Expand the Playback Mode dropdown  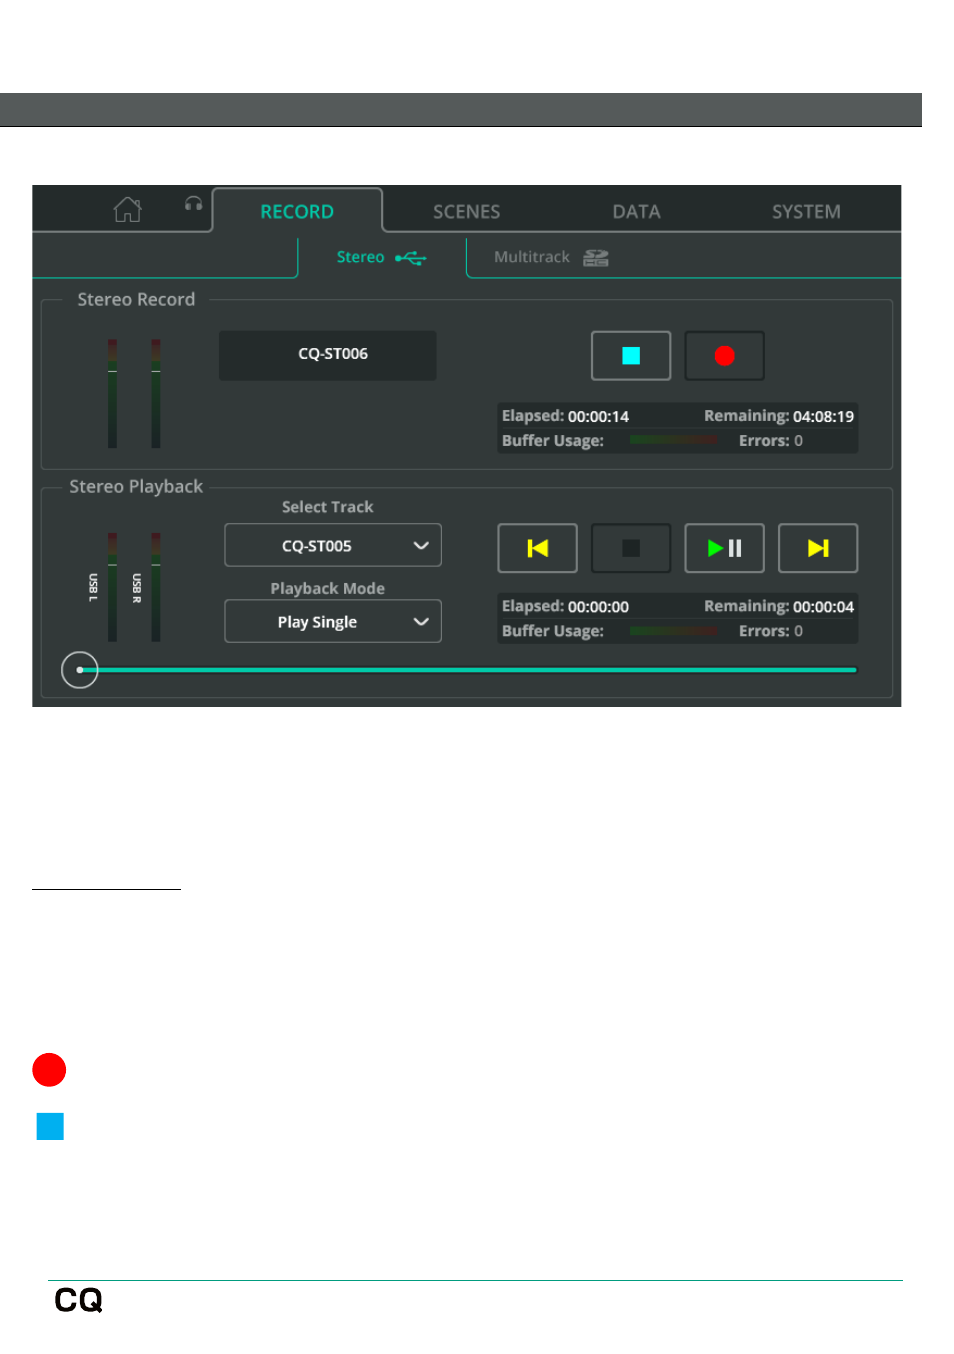[332, 622]
